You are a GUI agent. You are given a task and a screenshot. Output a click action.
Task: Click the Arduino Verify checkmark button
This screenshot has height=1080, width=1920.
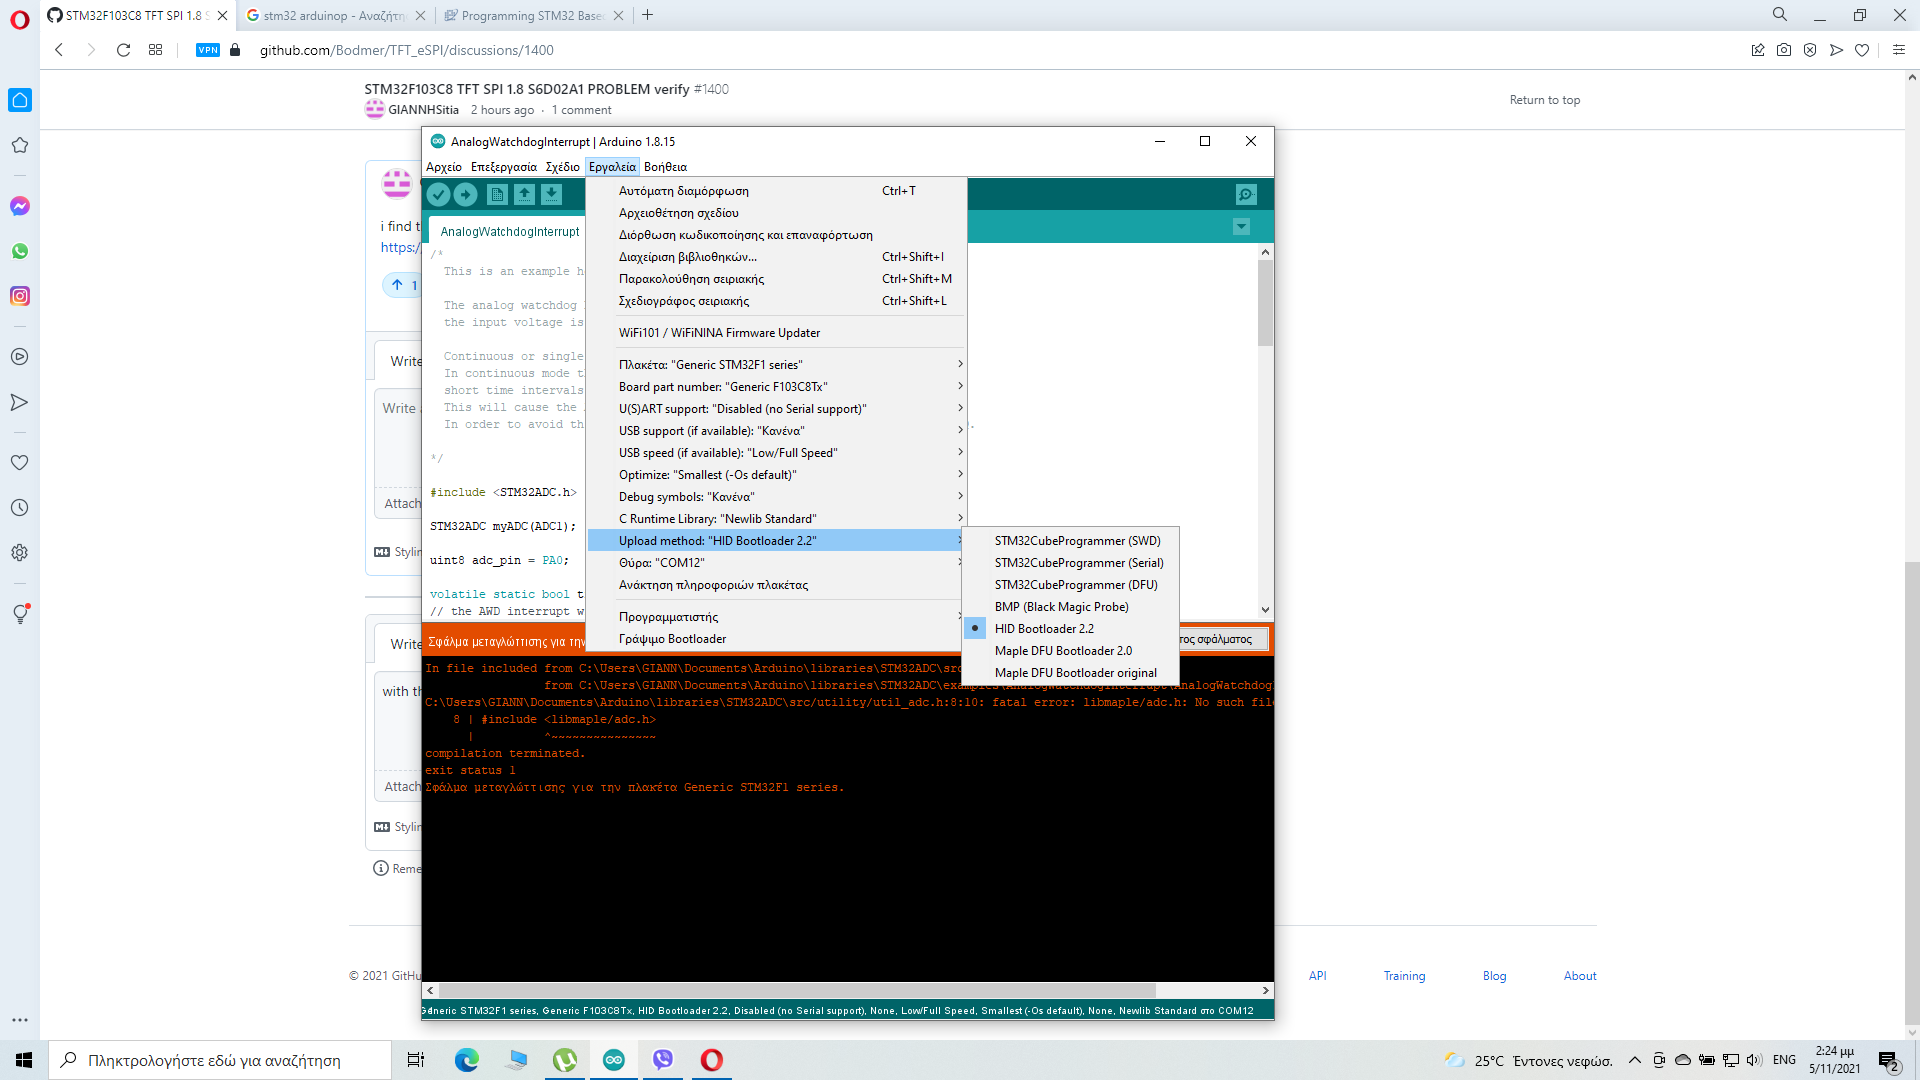pos(438,195)
